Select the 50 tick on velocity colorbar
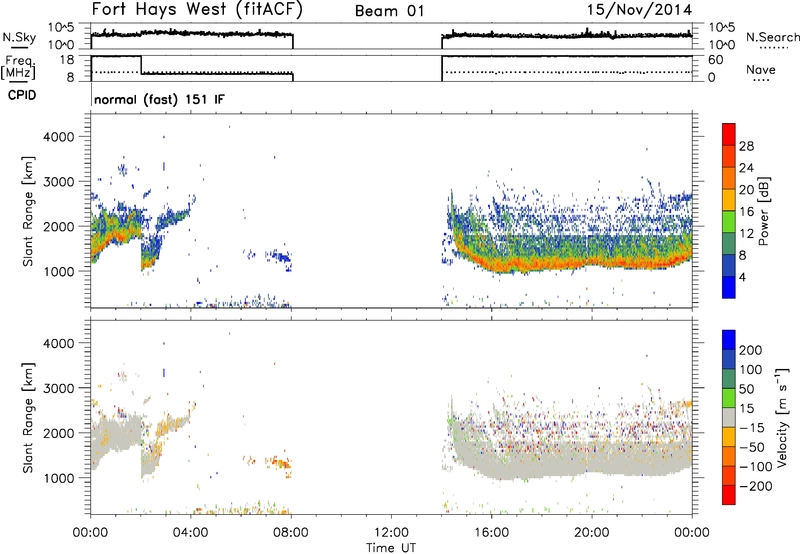 point(746,389)
